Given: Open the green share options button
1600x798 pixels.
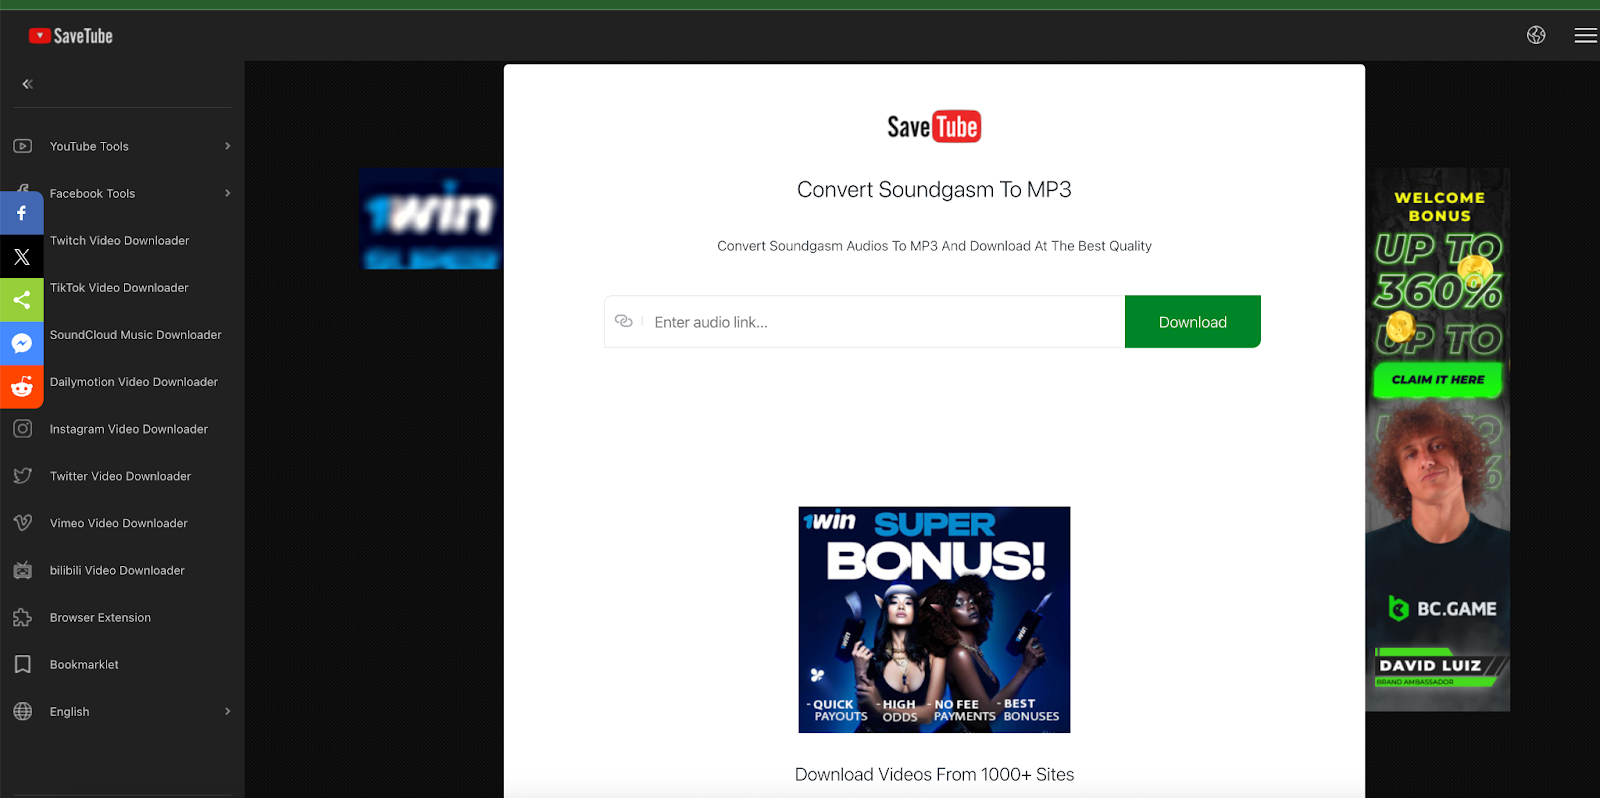Looking at the screenshot, I should pyautogui.click(x=22, y=300).
